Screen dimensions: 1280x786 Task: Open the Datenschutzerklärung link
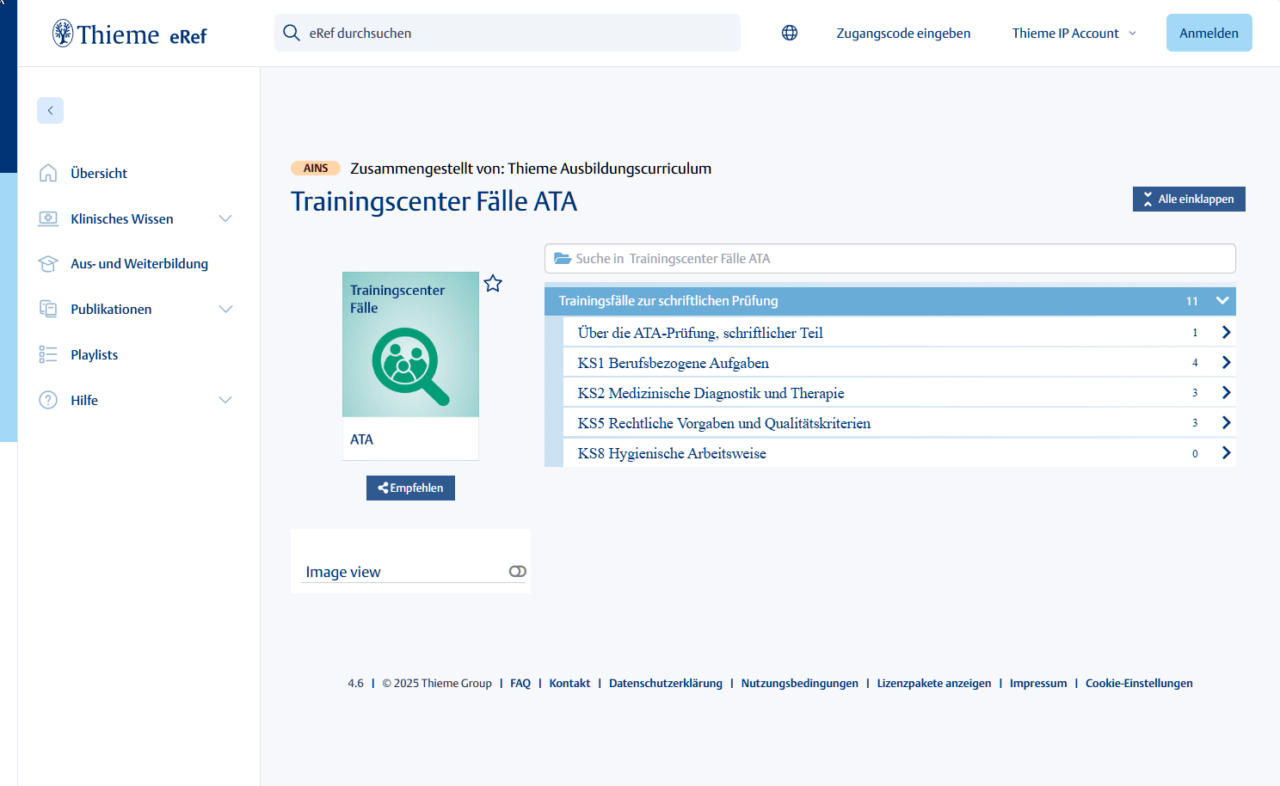pyautogui.click(x=665, y=683)
